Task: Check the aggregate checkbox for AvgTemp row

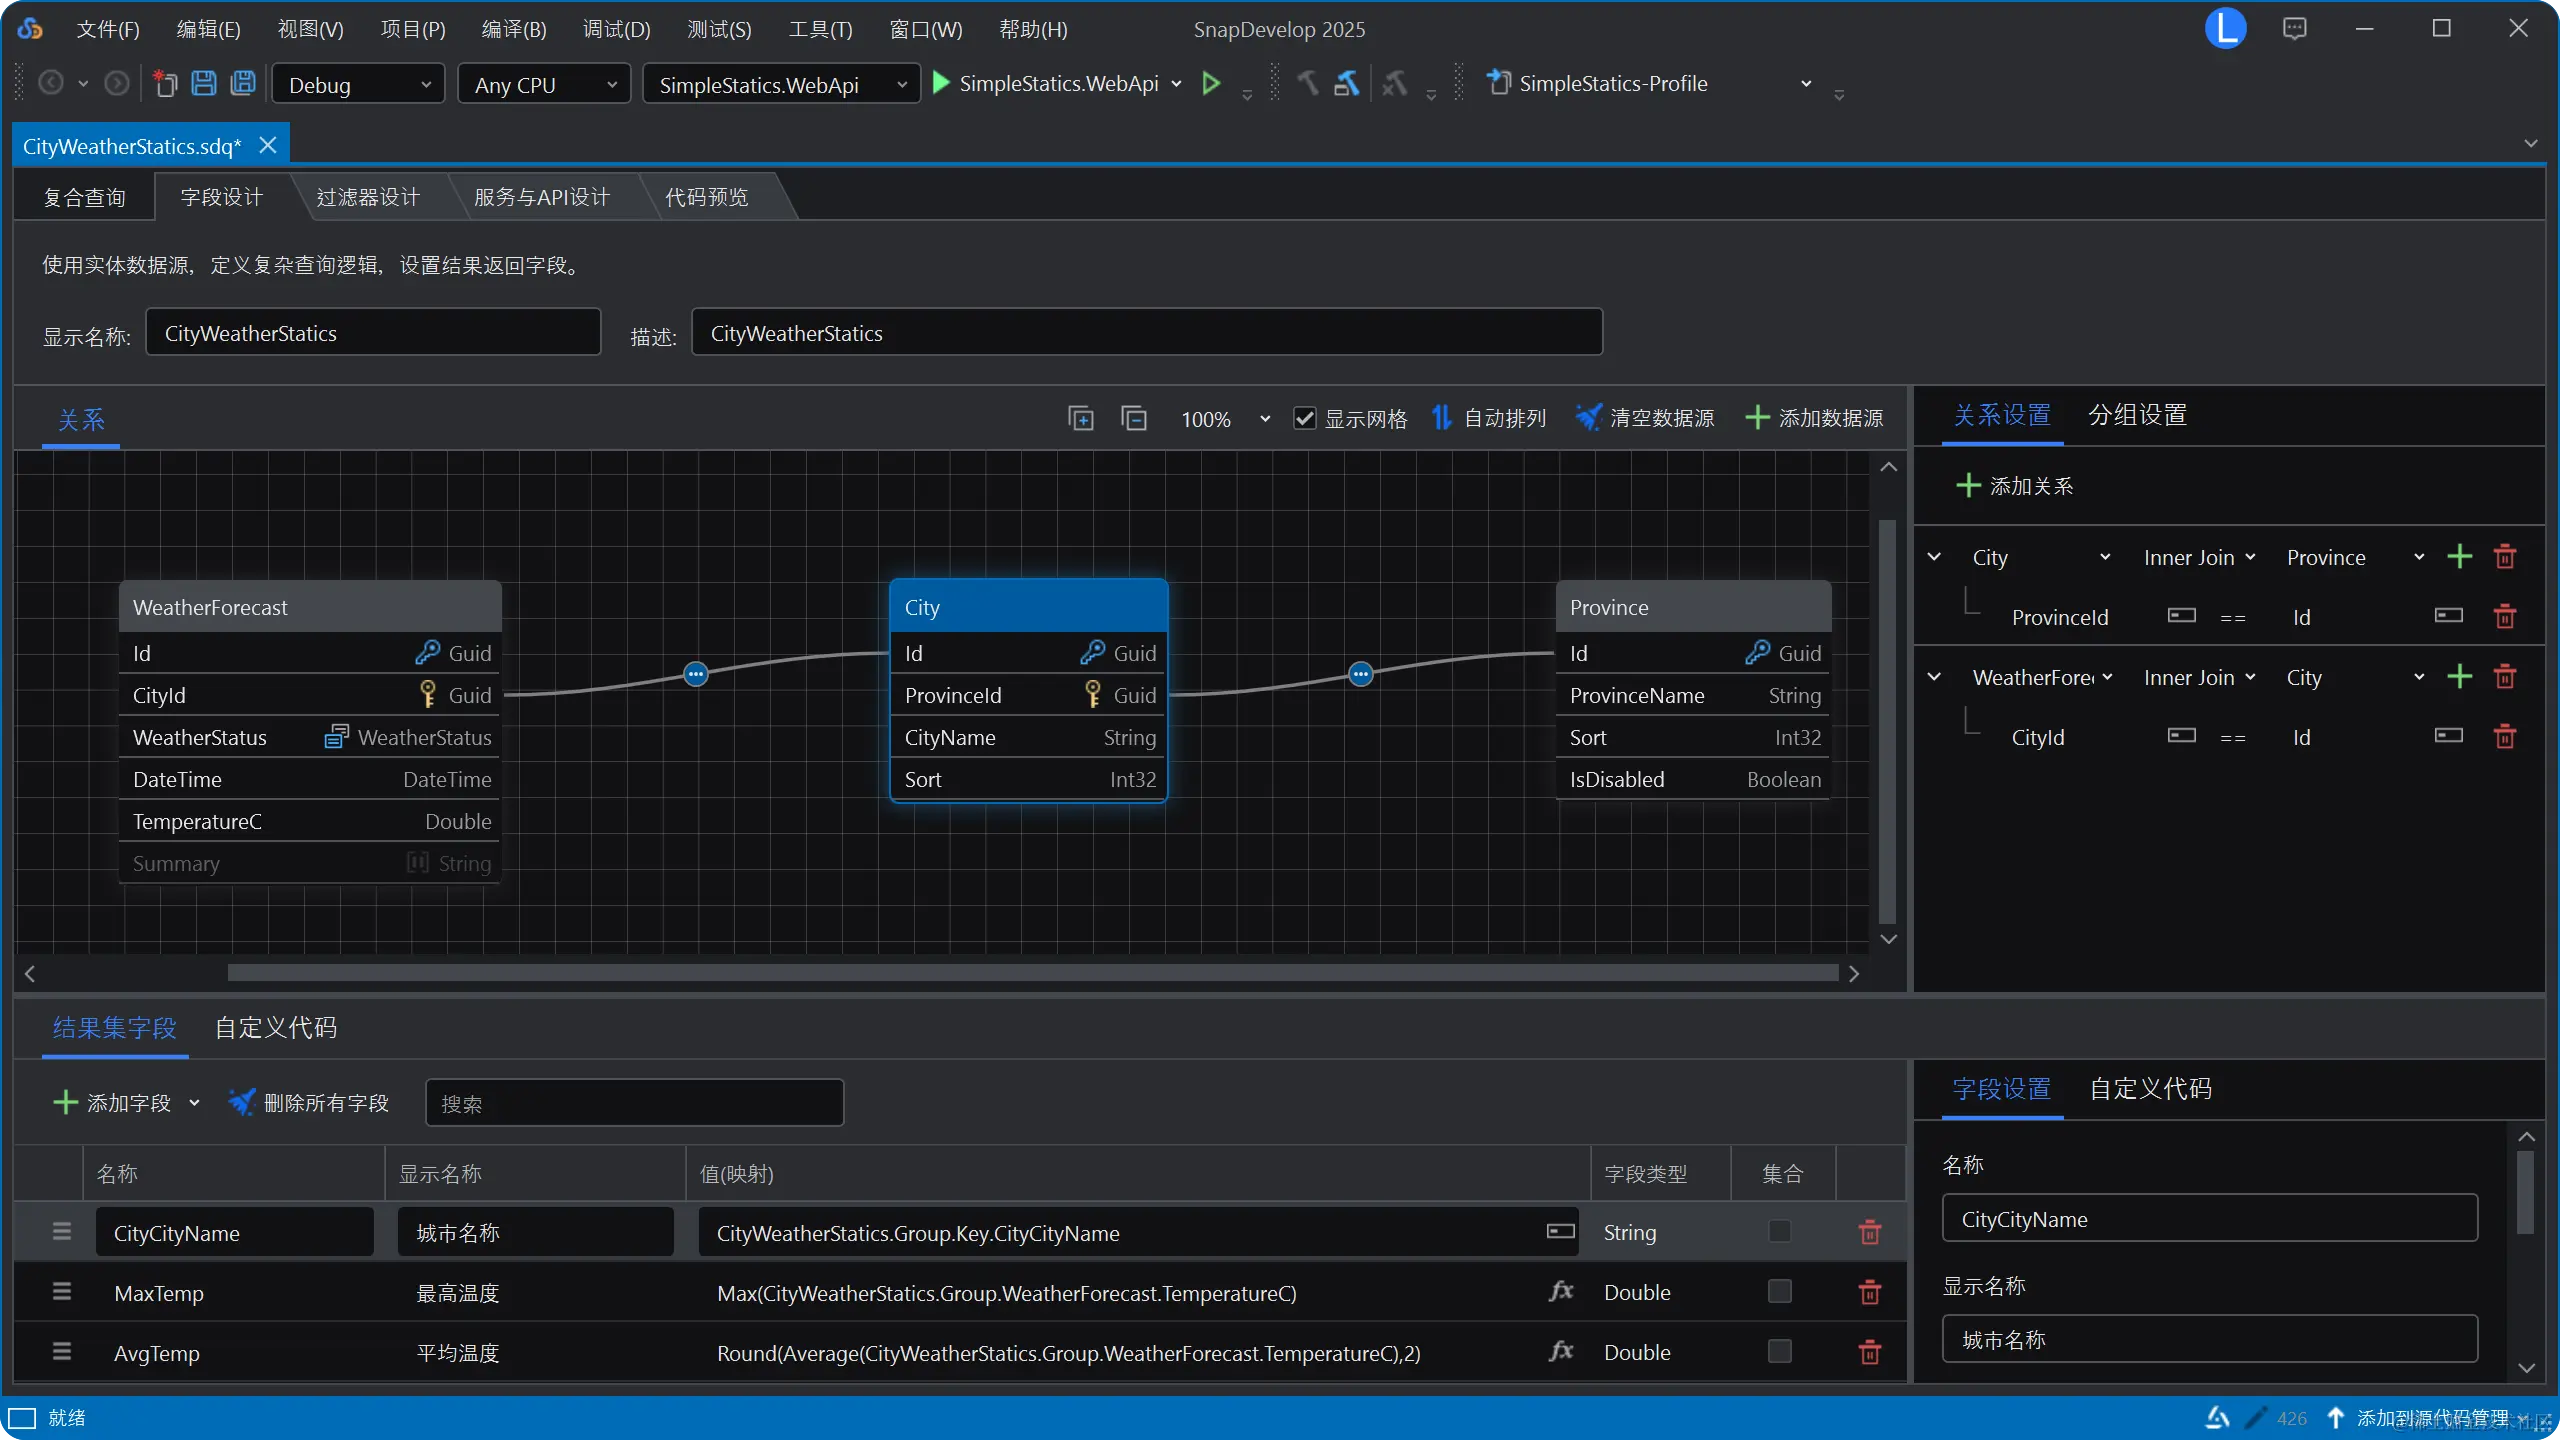Action: 1779,1352
